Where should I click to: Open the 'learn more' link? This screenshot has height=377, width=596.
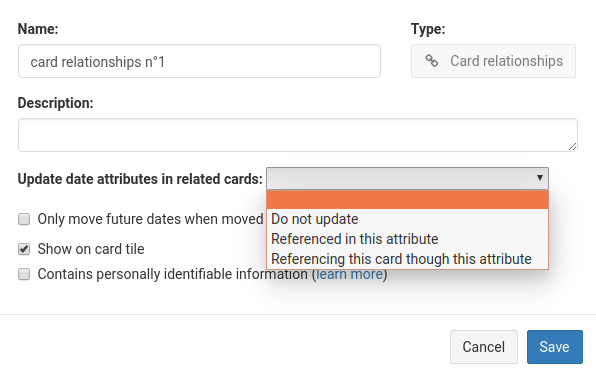tap(349, 274)
